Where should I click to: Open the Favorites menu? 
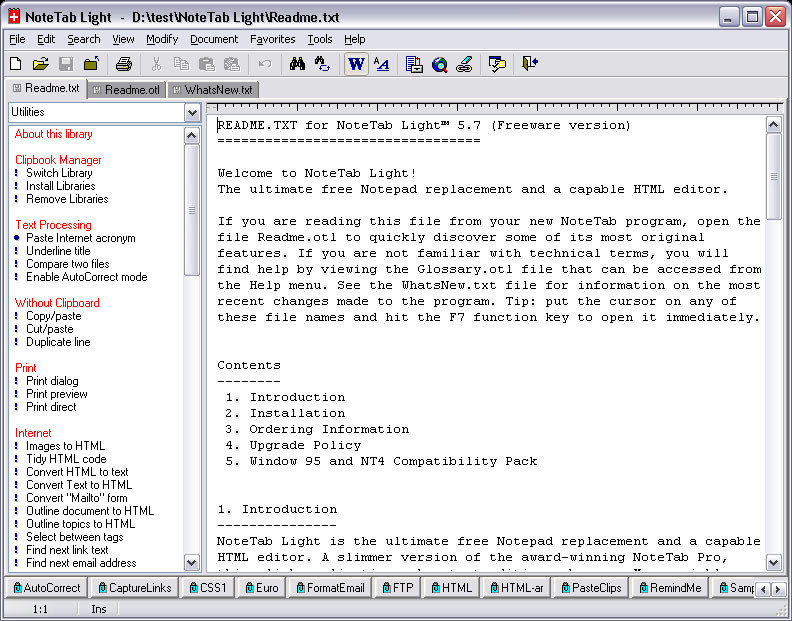pyautogui.click(x=273, y=39)
